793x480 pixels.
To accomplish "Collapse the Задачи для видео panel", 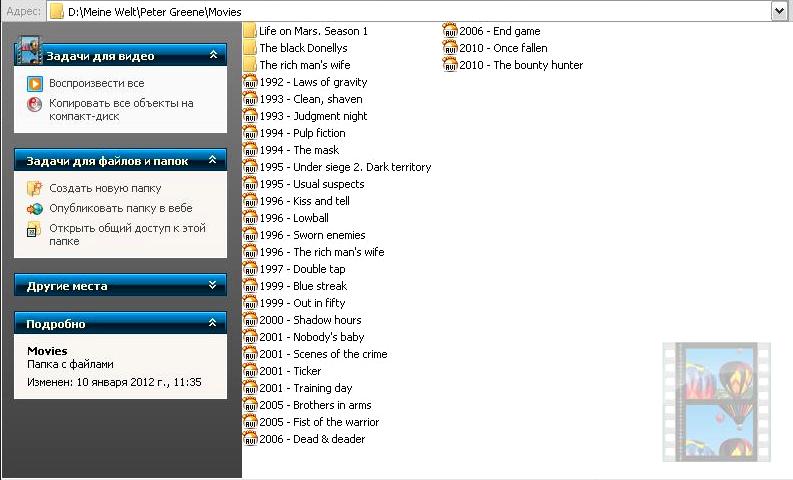I will tap(213, 55).
